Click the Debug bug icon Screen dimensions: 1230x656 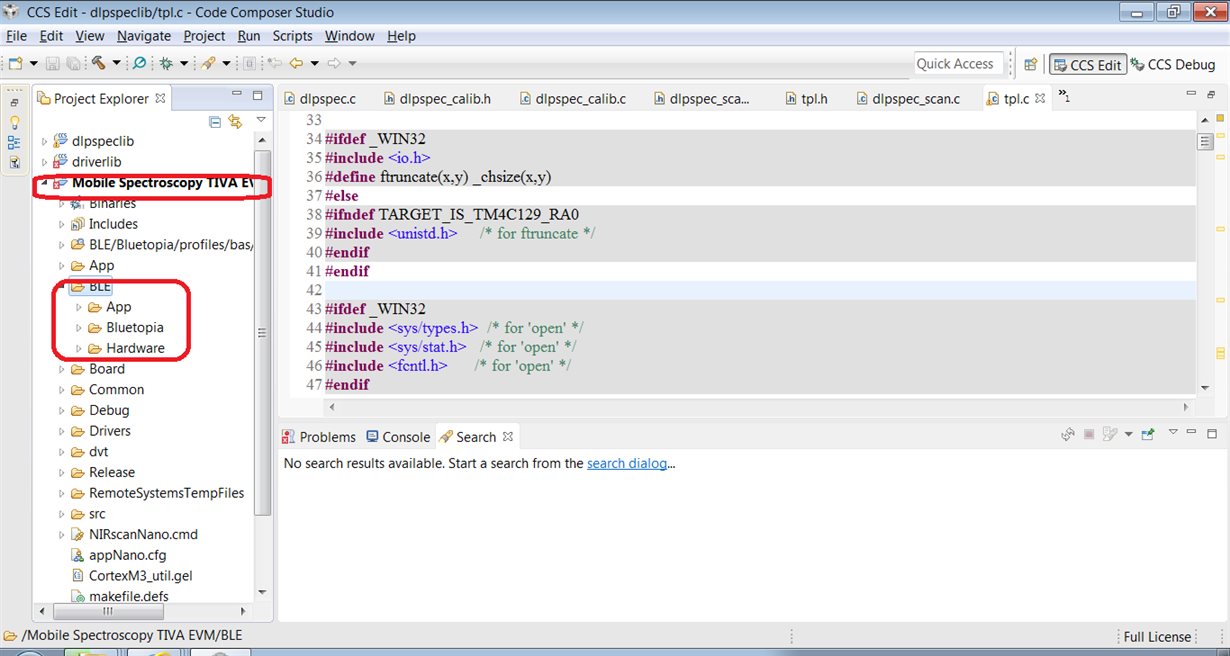tap(166, 63)
